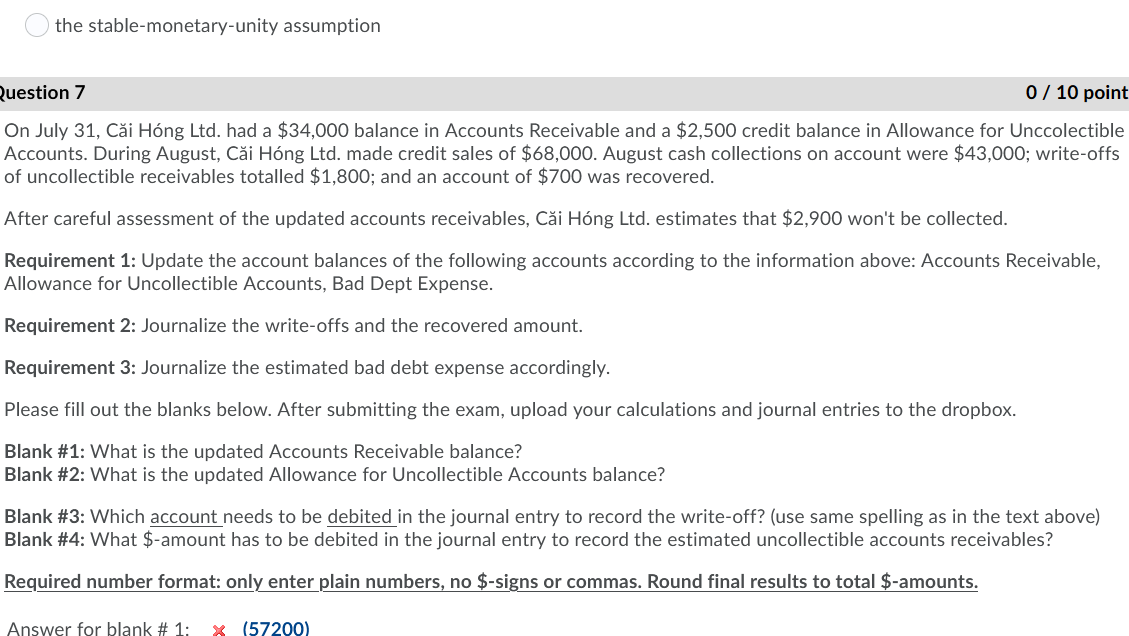Screen dimensions: 1129x636
Task: Click the dropbox upload instruction sentence
Action: click(x=510, y=409)
